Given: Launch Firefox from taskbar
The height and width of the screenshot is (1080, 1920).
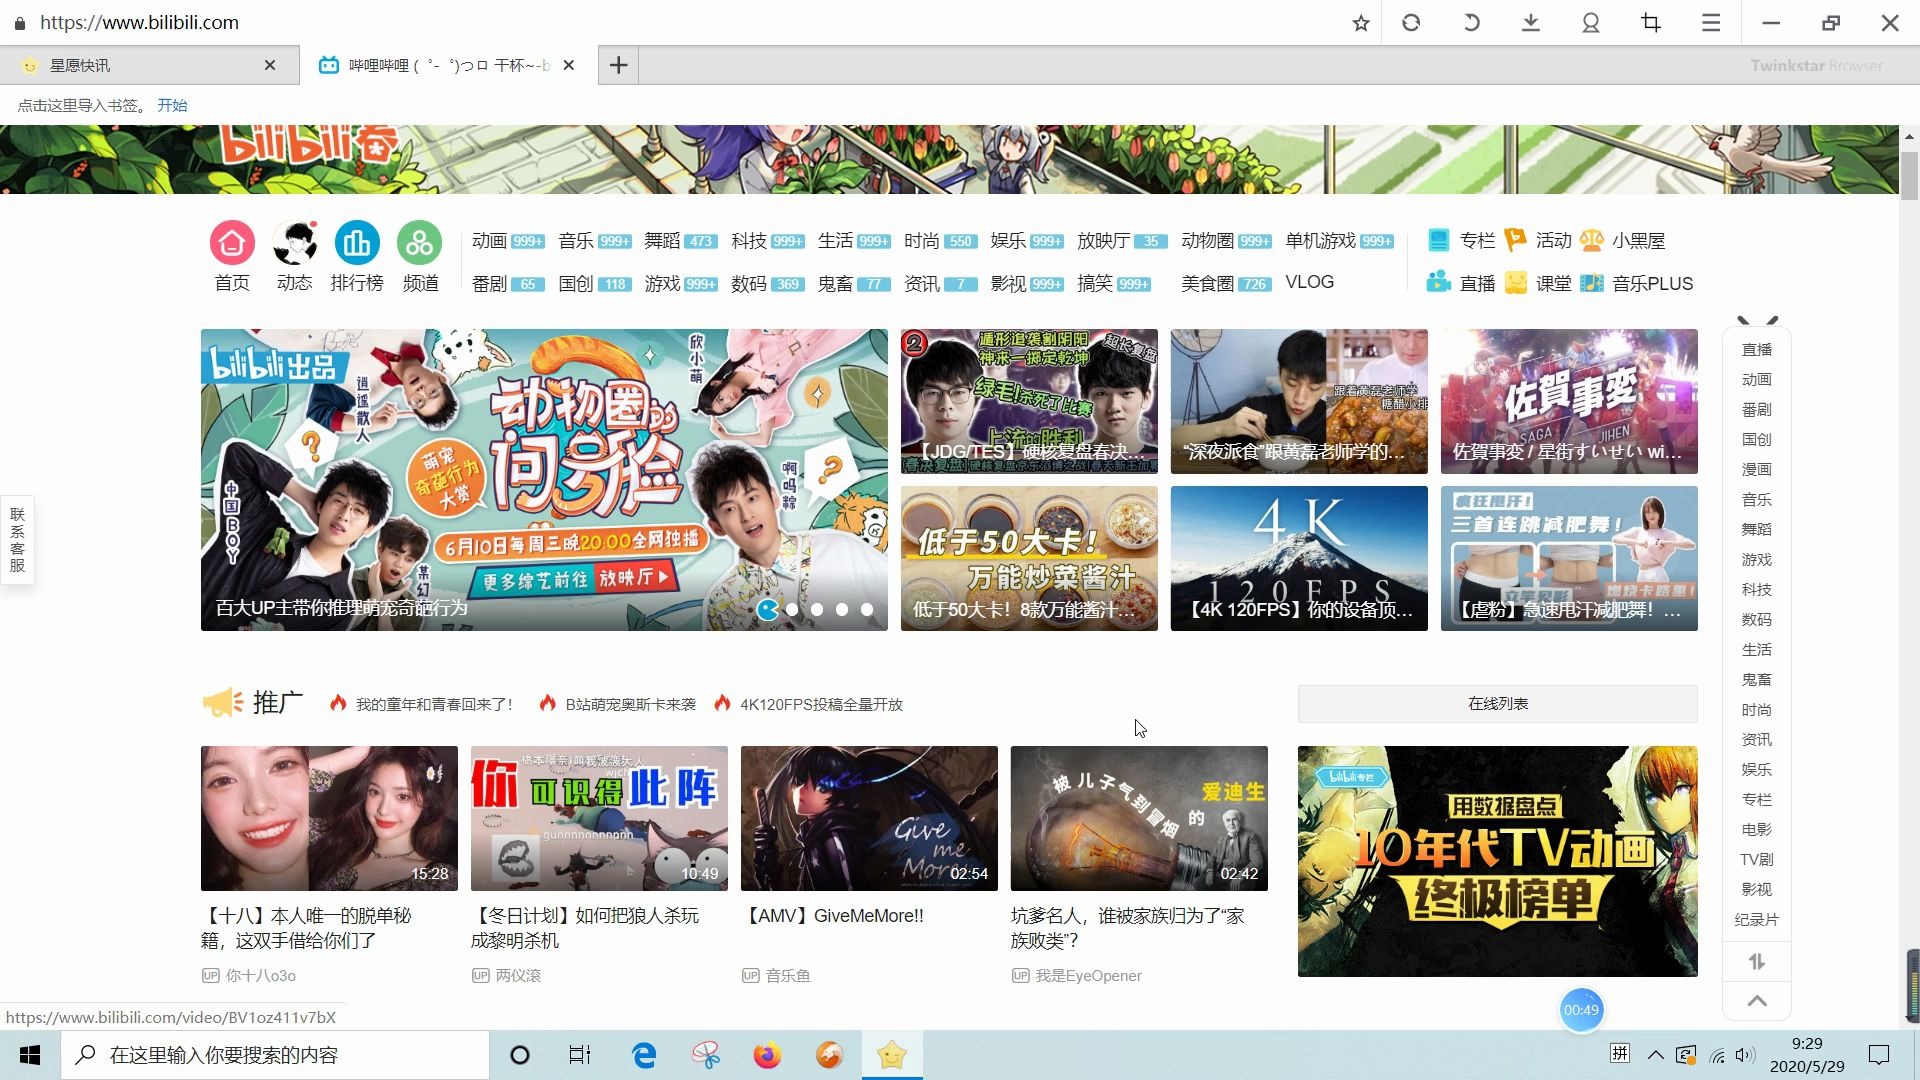Looking at the screenshot, I should pos(767,1055).
